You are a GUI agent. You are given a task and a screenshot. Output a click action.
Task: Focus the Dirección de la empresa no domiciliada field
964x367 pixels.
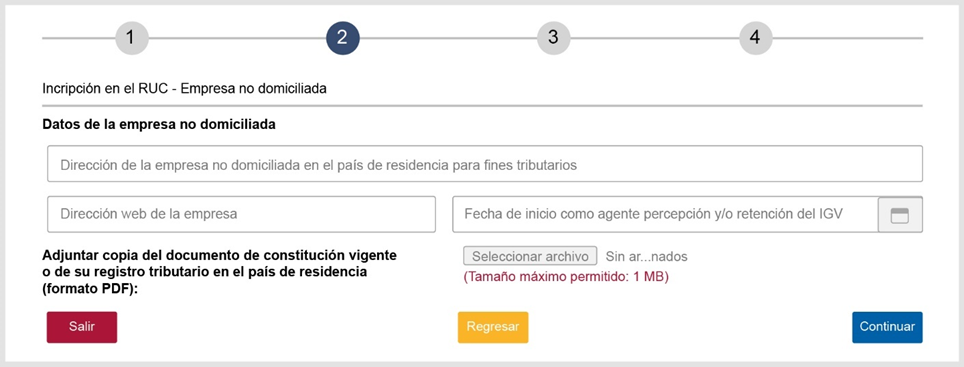coord(485,164)
